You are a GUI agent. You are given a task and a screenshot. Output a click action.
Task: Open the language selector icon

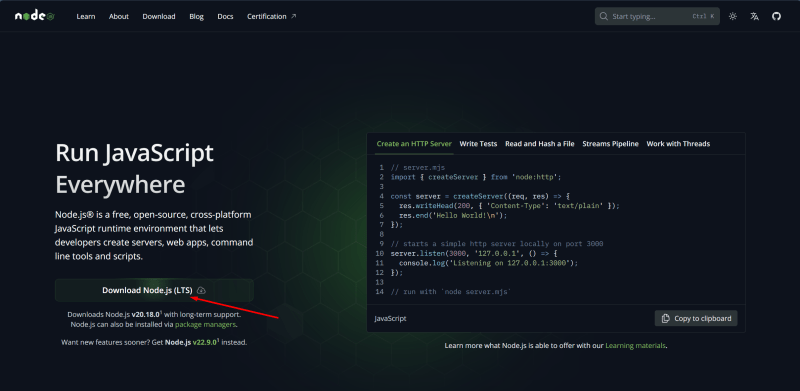[755, 16]
